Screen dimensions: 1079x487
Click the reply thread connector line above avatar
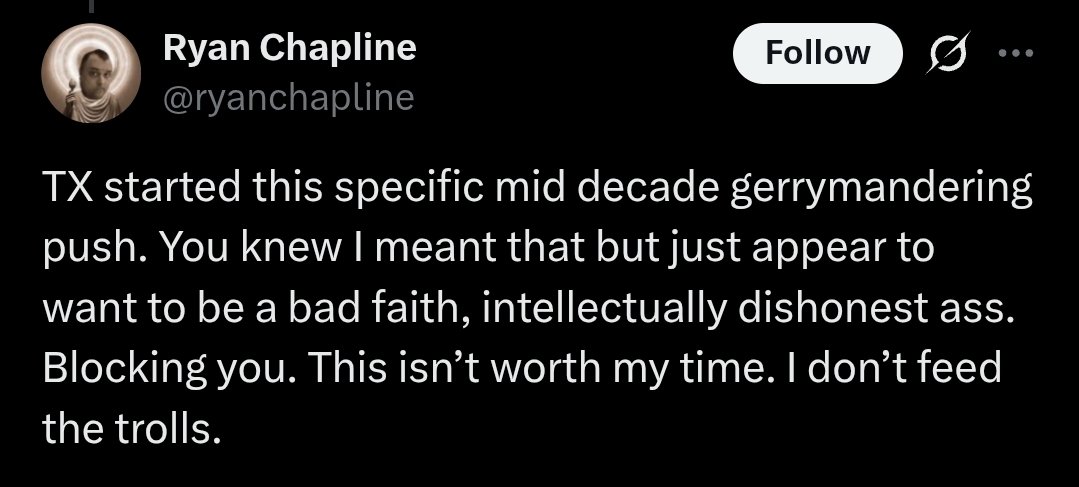pos(91,6)
